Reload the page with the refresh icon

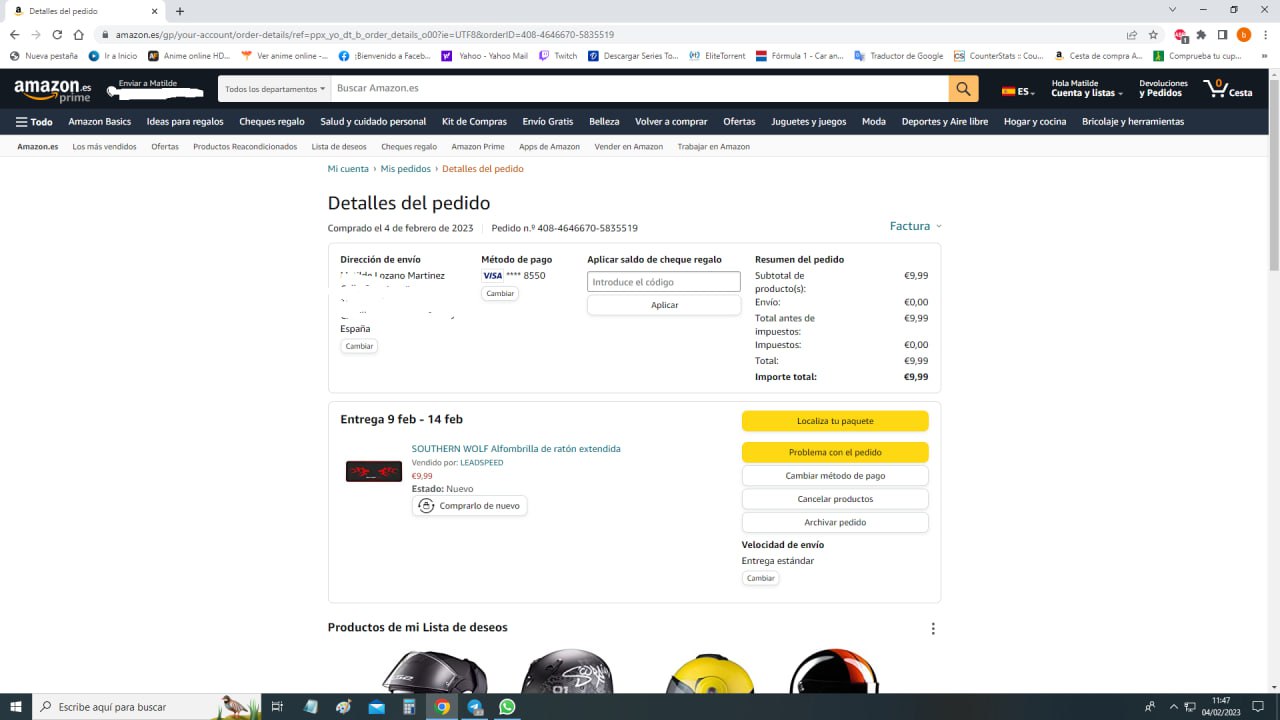(57, 34)
